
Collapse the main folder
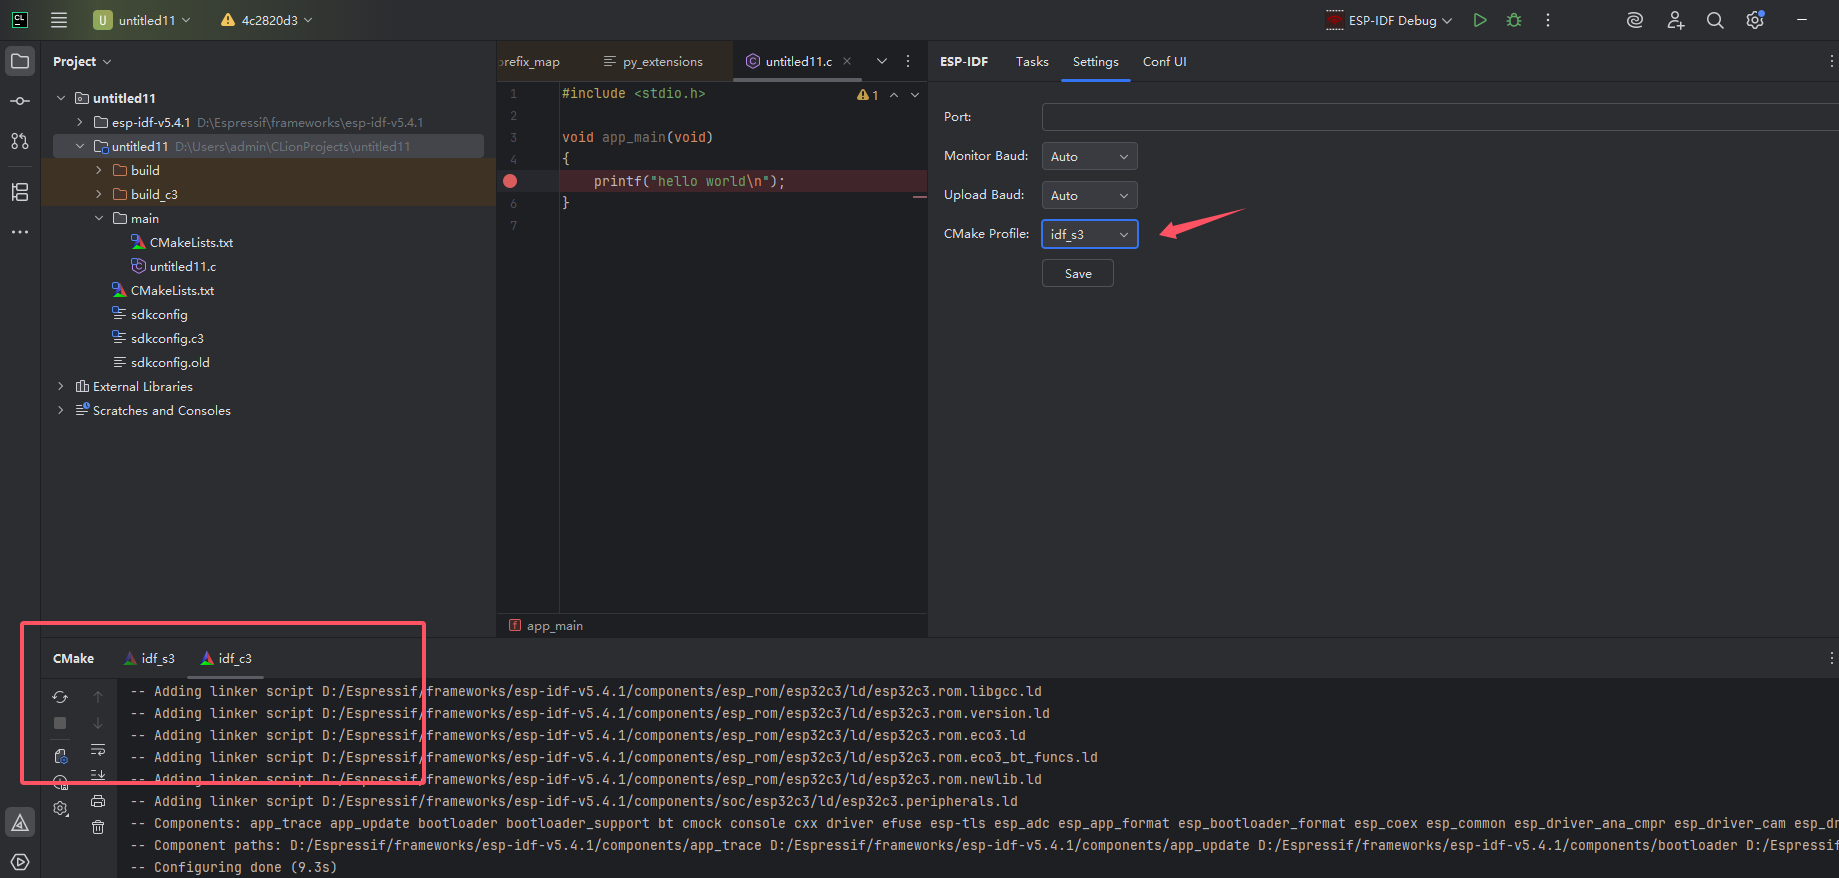click(99, 218)
